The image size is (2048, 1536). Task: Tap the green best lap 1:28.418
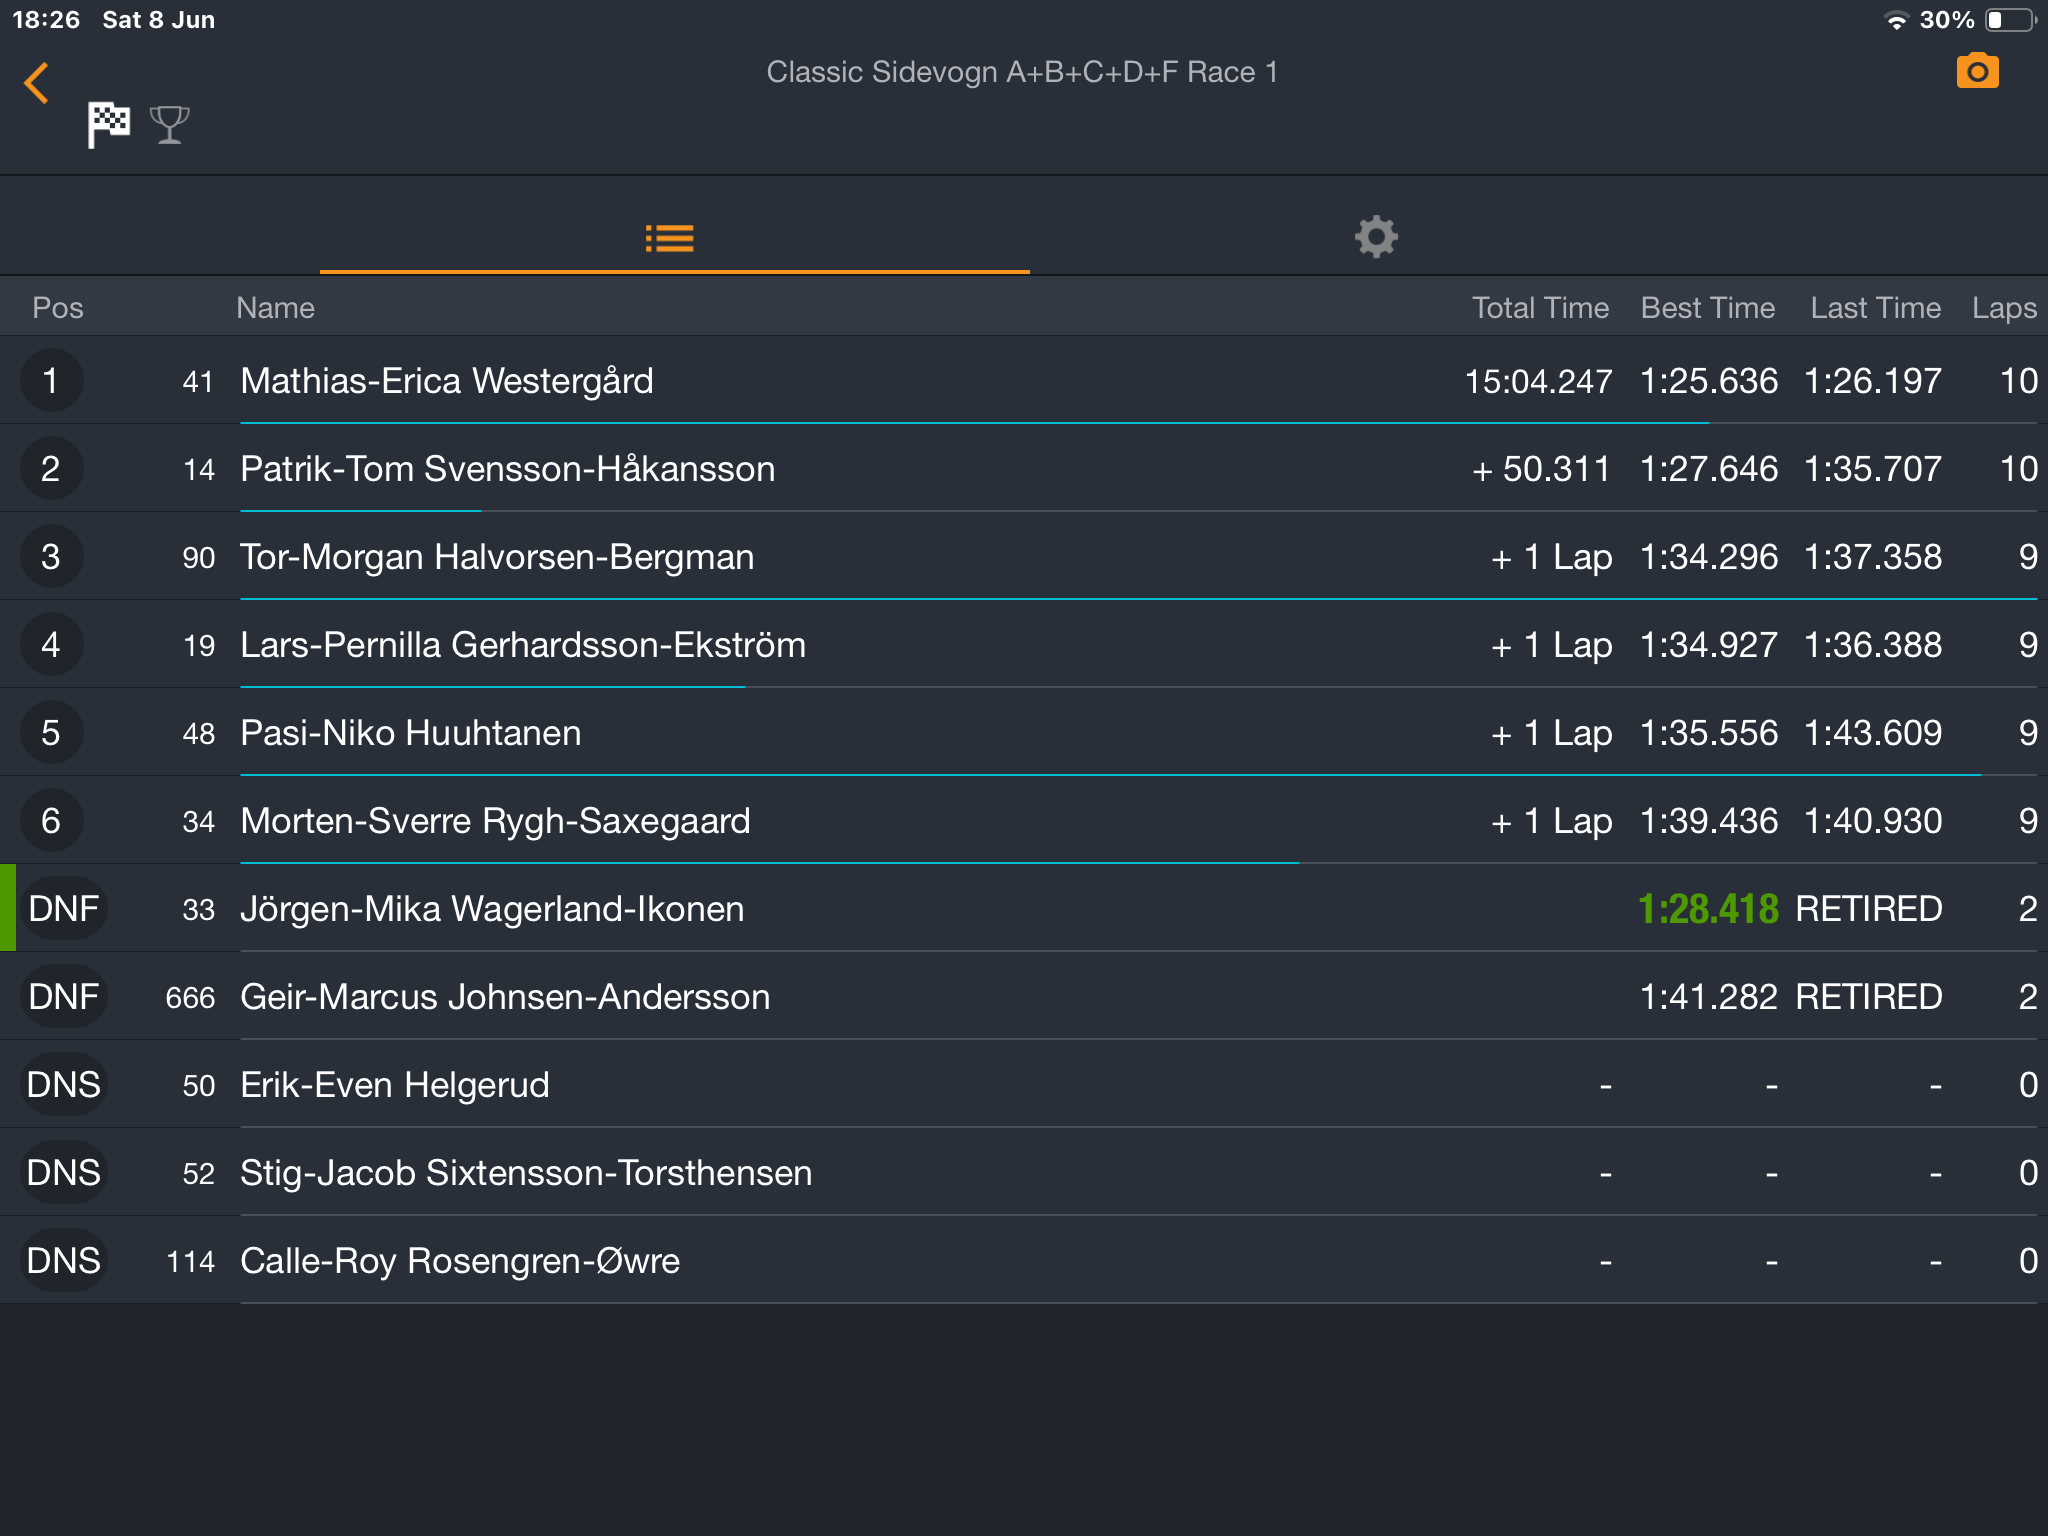[x=1708, y=909]
